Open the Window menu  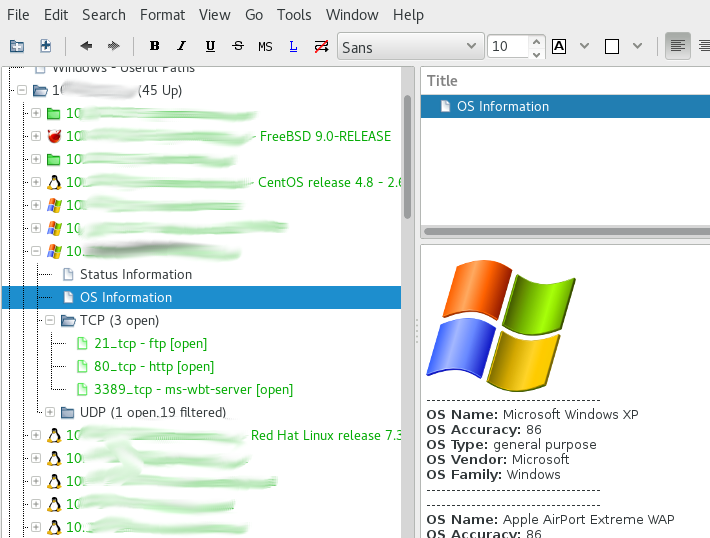pyautogui.click(x=352, y=14)
